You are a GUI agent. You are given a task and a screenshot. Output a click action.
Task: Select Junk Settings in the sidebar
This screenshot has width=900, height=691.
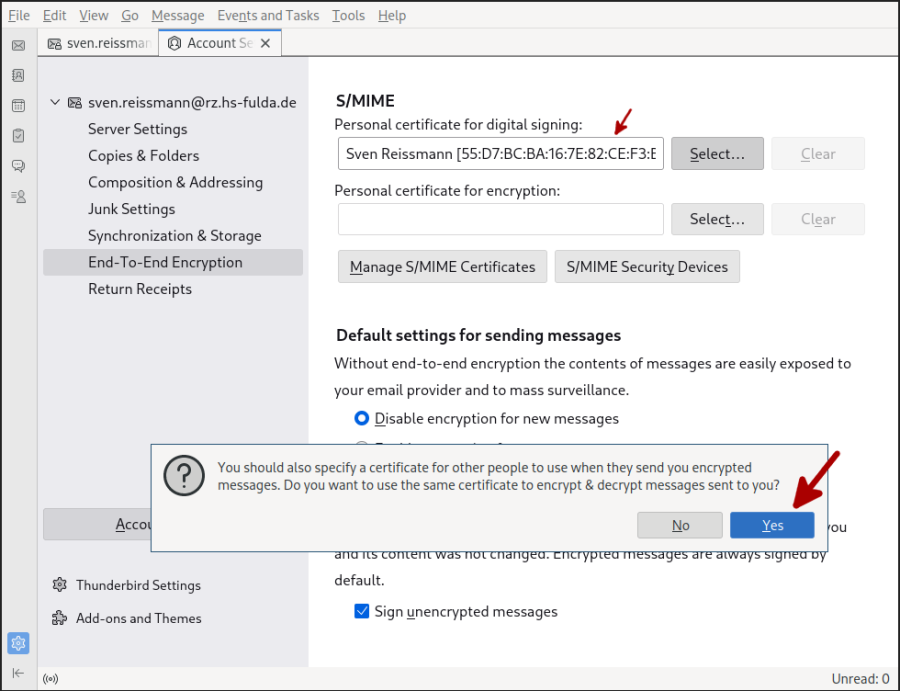click(x=130, y=209)
